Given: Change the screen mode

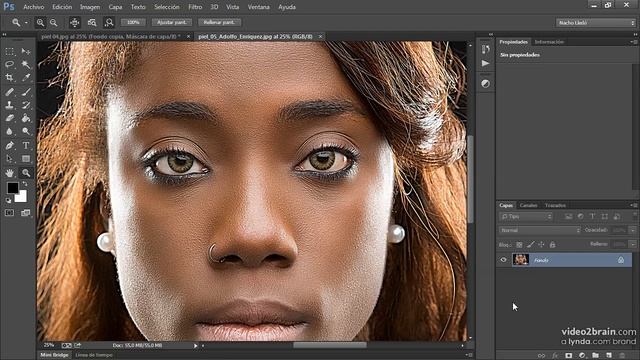Looking at the screenshot, I should click(26, 213).
